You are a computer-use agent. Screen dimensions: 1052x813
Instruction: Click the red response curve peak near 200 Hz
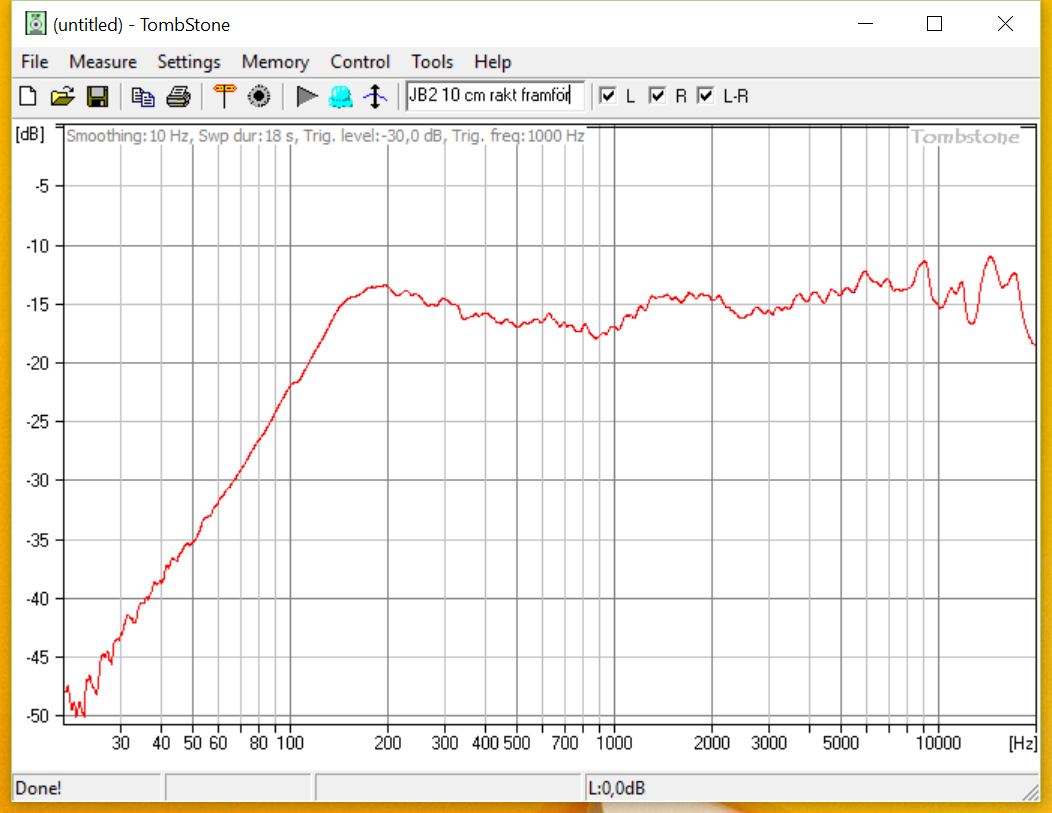pyautogui.click(x=384, y=286)
